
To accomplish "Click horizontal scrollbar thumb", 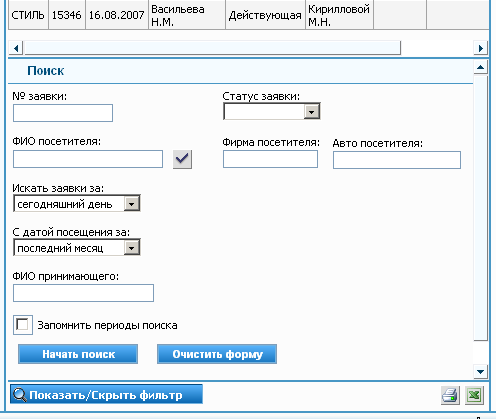I will [213, 48].
